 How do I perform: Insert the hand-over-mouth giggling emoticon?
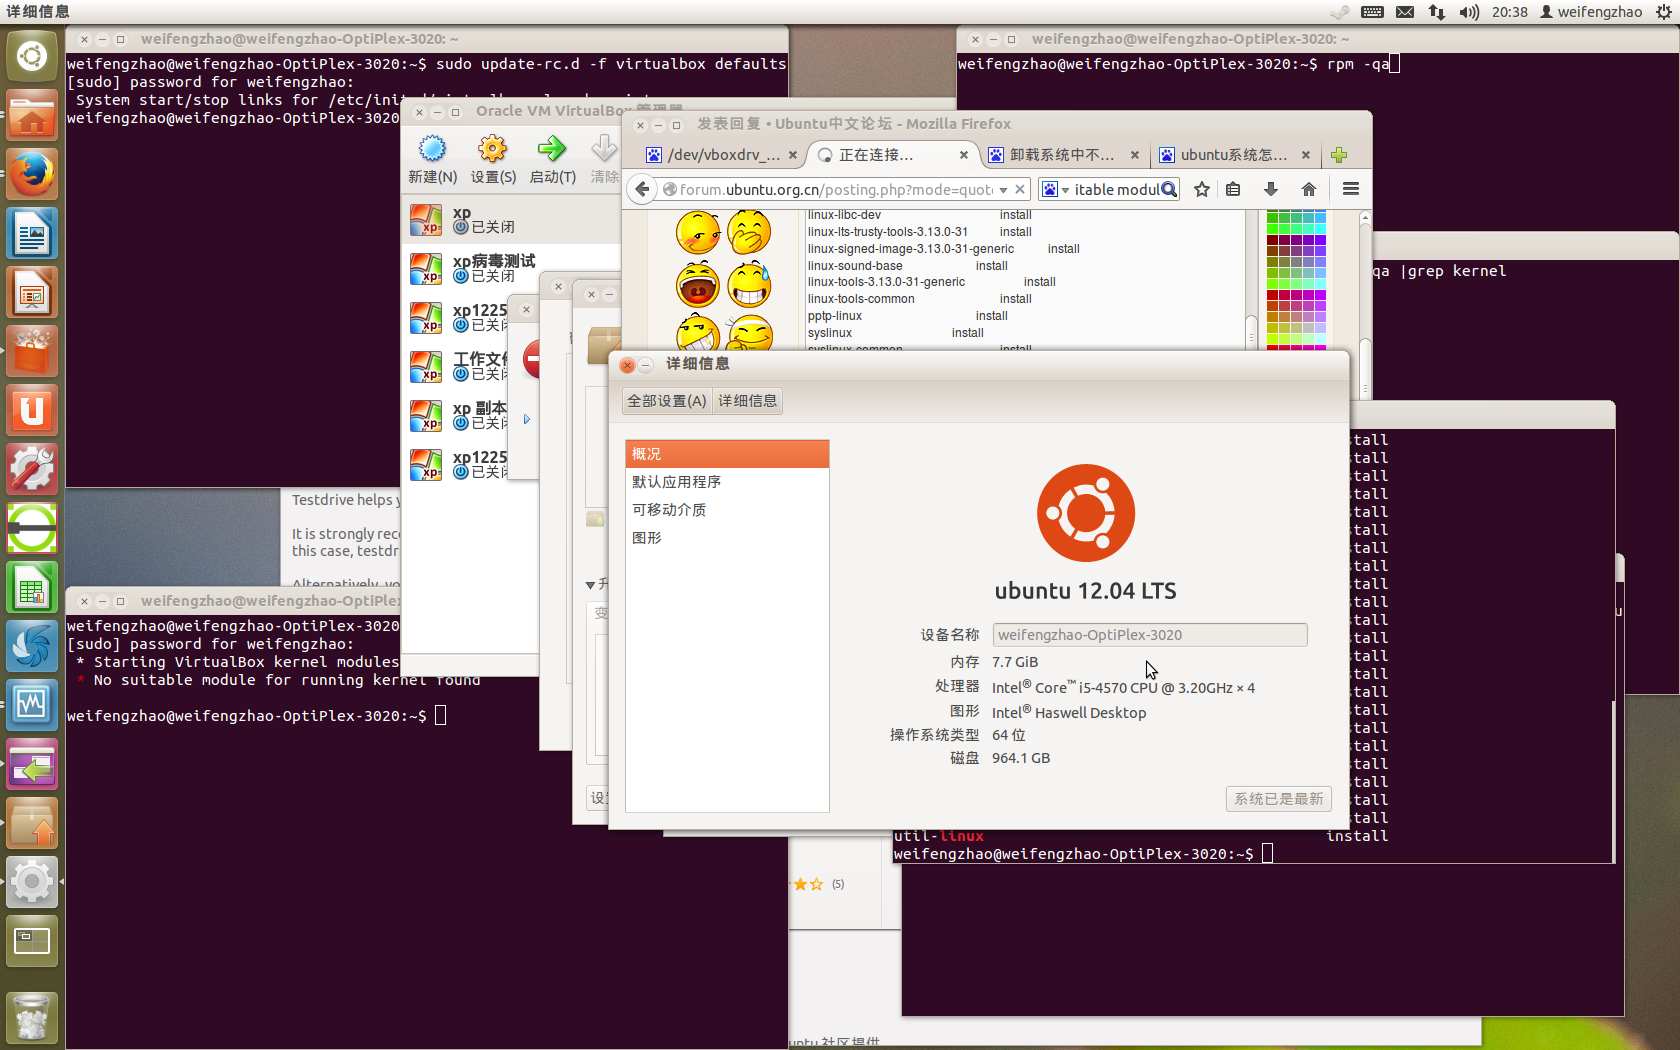click(749, 232)
